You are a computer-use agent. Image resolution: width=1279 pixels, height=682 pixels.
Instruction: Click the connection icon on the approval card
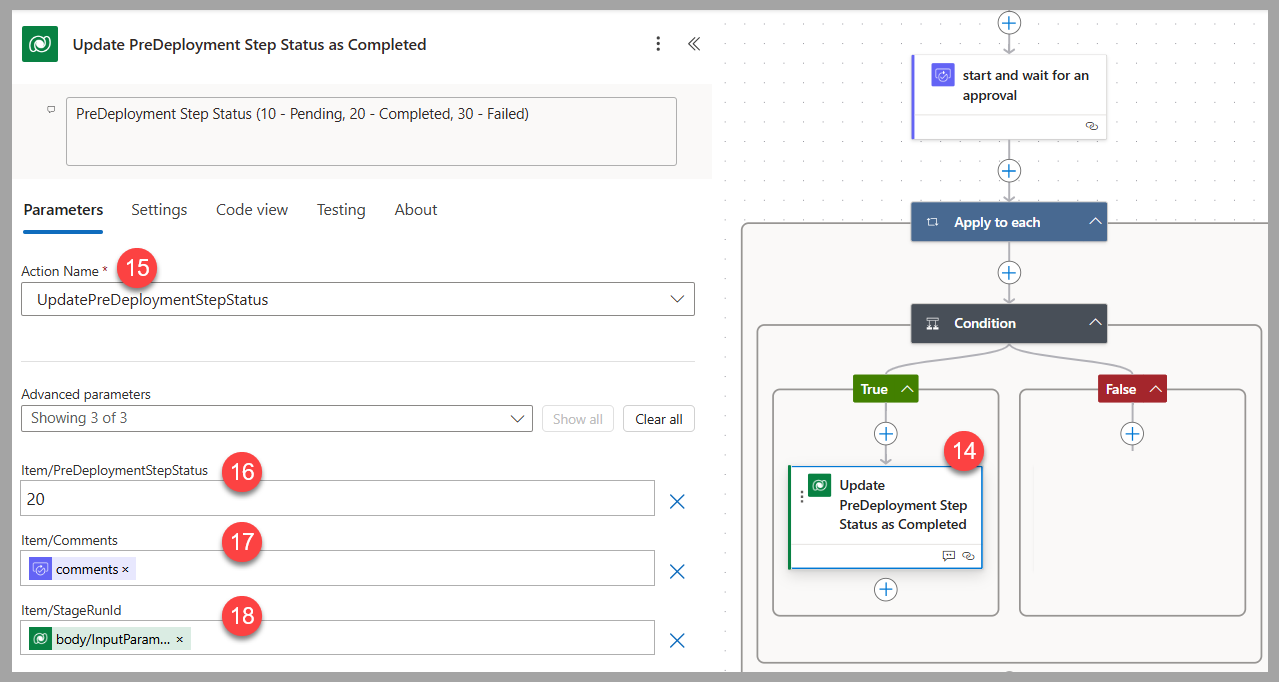1091,126
